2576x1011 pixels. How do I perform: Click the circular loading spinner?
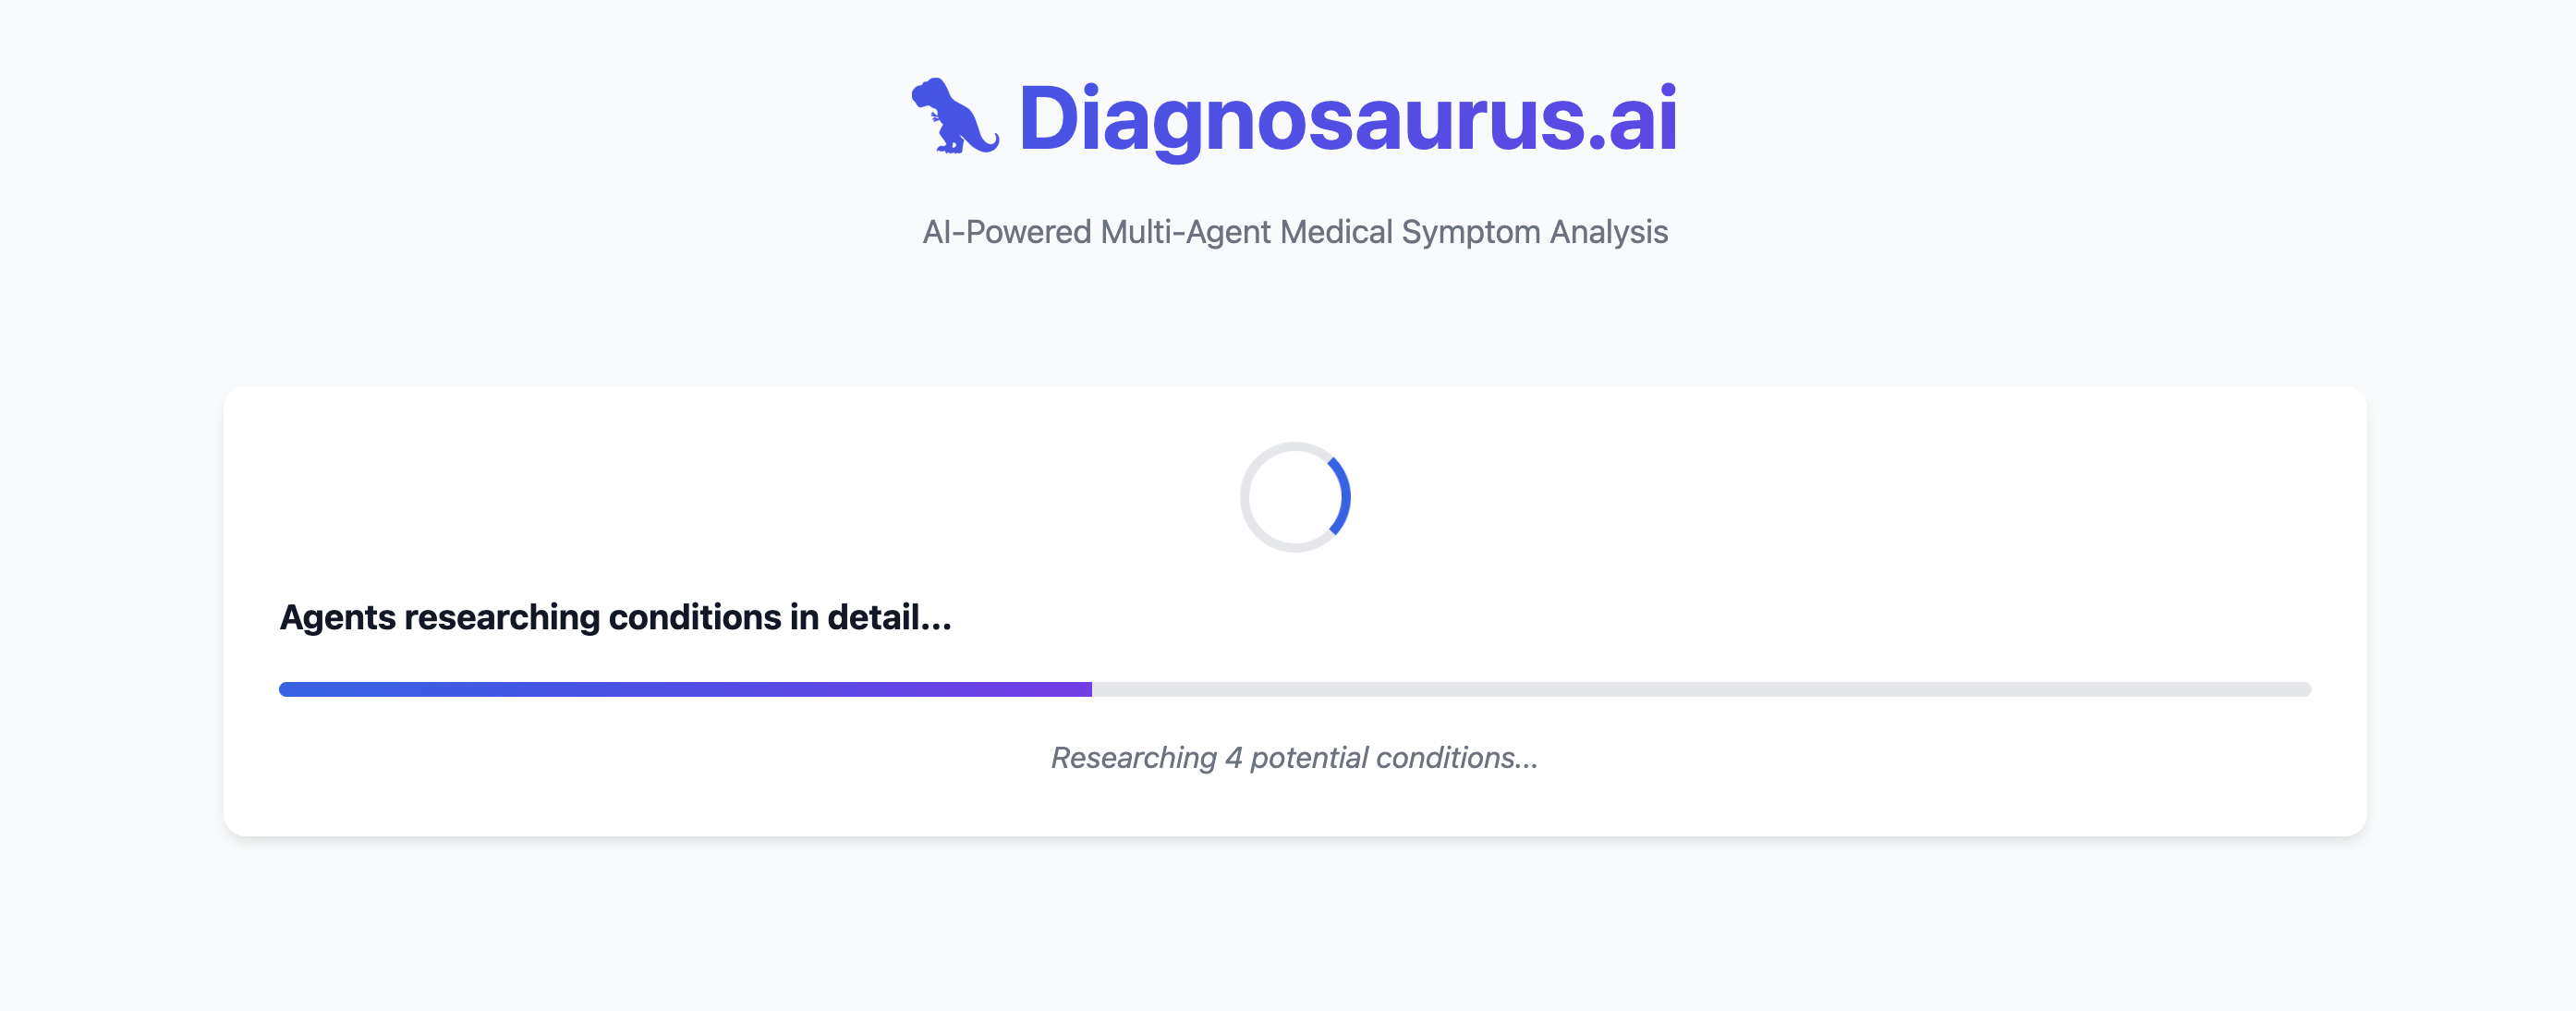tap(1295, 497)
